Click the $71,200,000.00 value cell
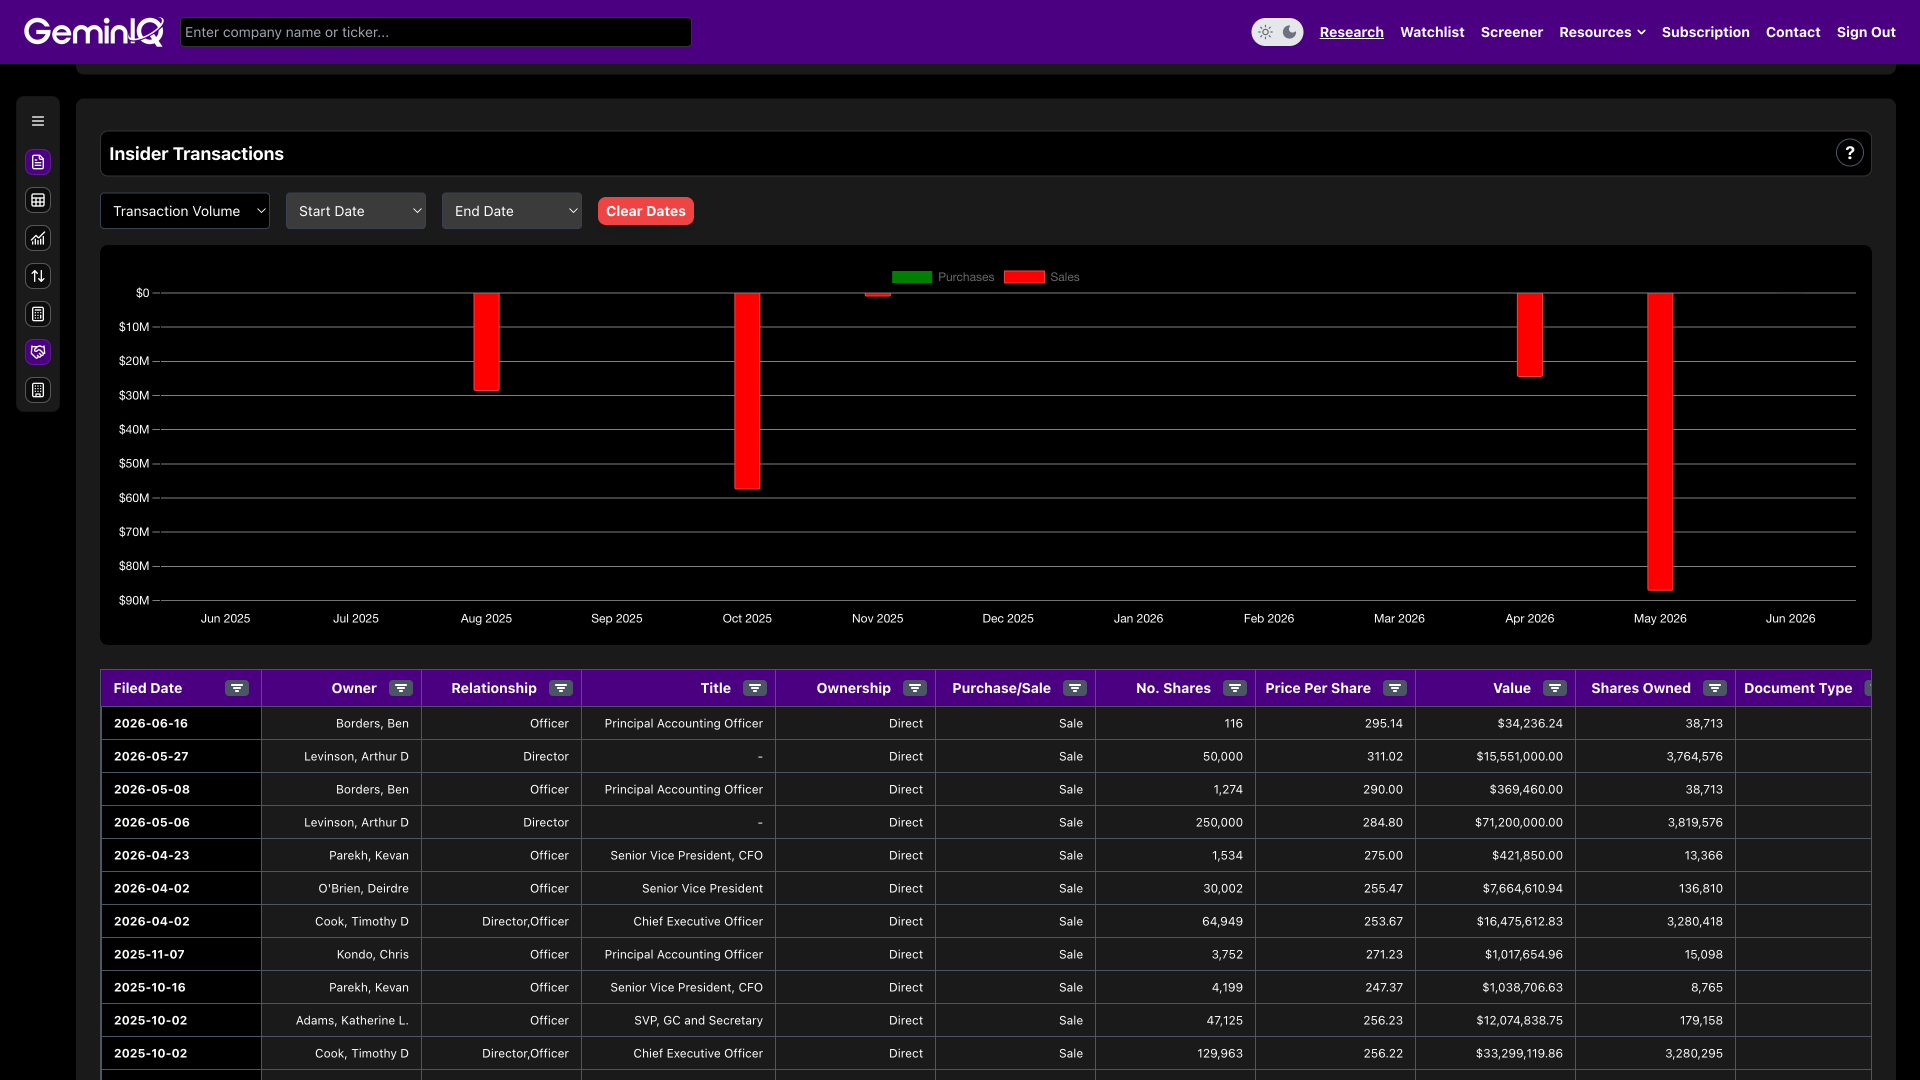 tap(1495, 822)
